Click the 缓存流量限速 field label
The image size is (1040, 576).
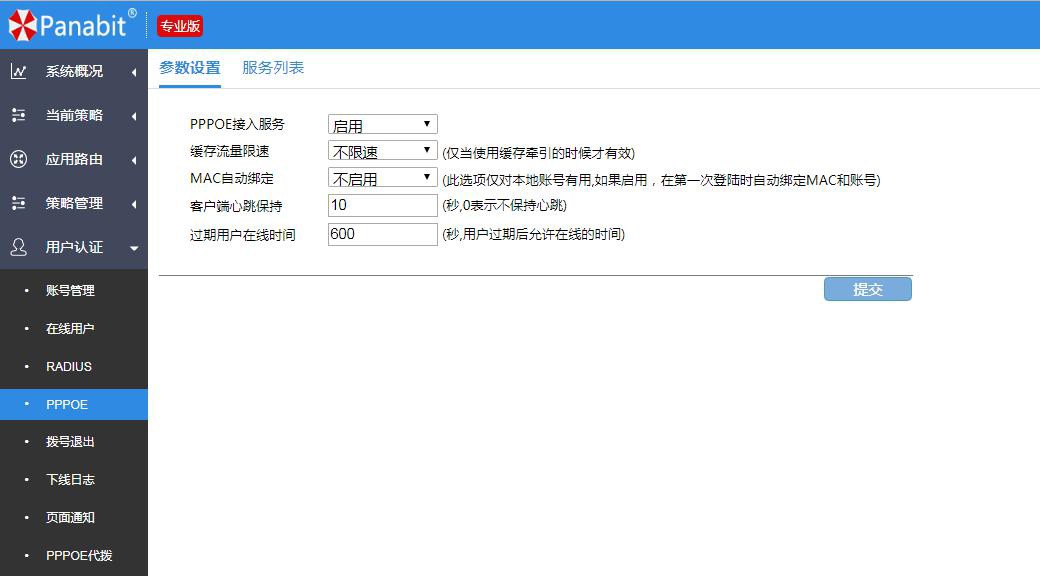coord(229,151)
